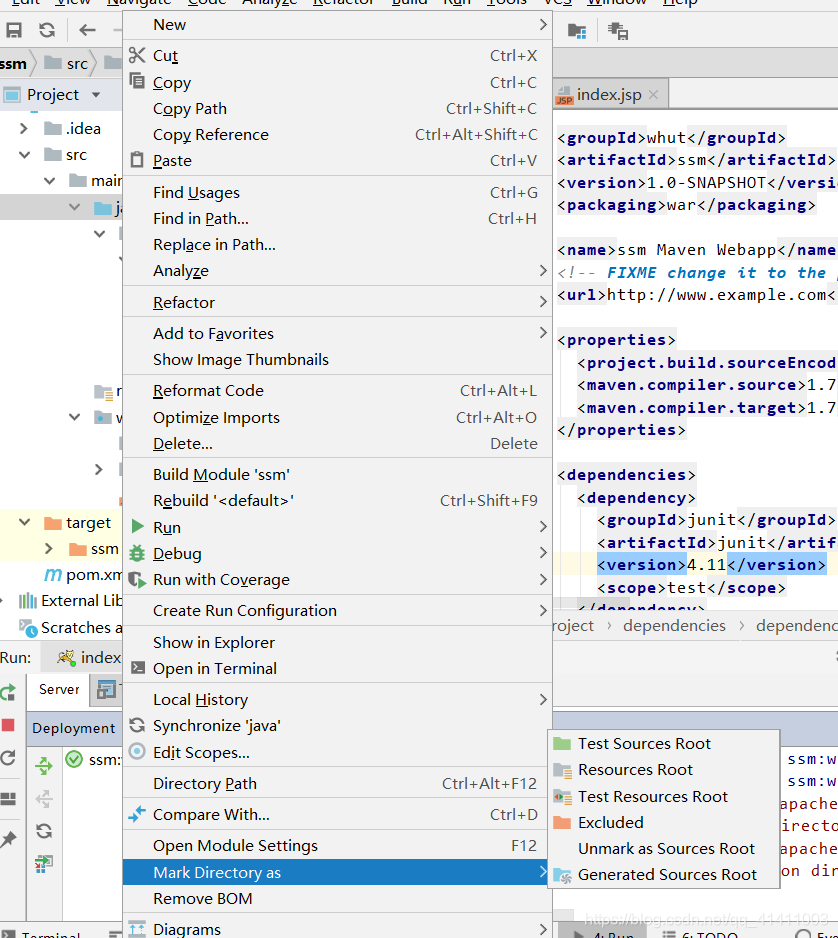Click the green Run triangle icon

pos(138,526)
